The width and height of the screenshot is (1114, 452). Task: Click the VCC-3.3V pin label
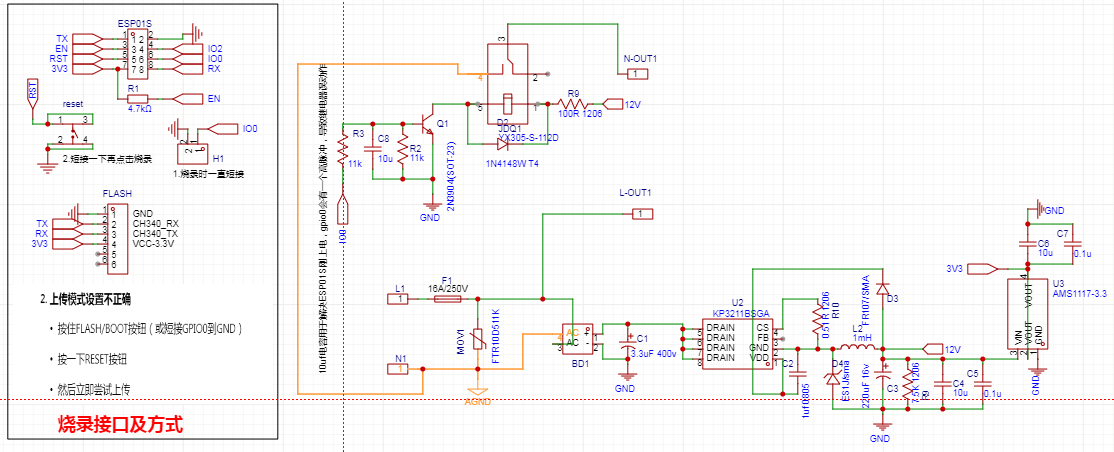click(153, 244)
